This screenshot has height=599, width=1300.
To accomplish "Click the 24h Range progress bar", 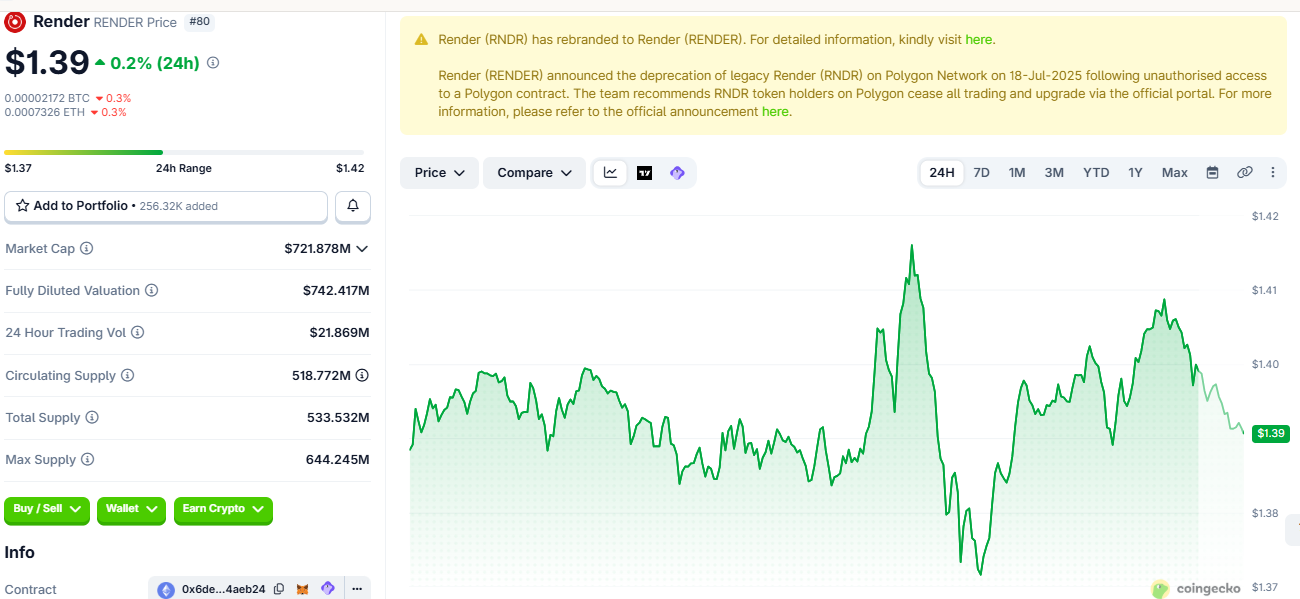I will pos(184,152).
